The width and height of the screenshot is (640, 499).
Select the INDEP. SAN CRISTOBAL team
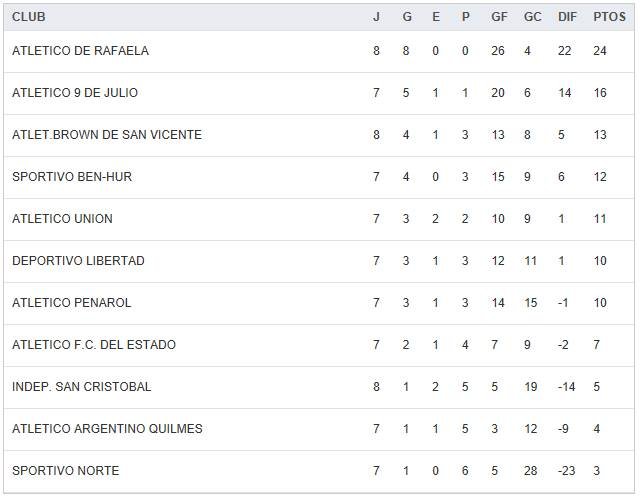coord(83,387)
